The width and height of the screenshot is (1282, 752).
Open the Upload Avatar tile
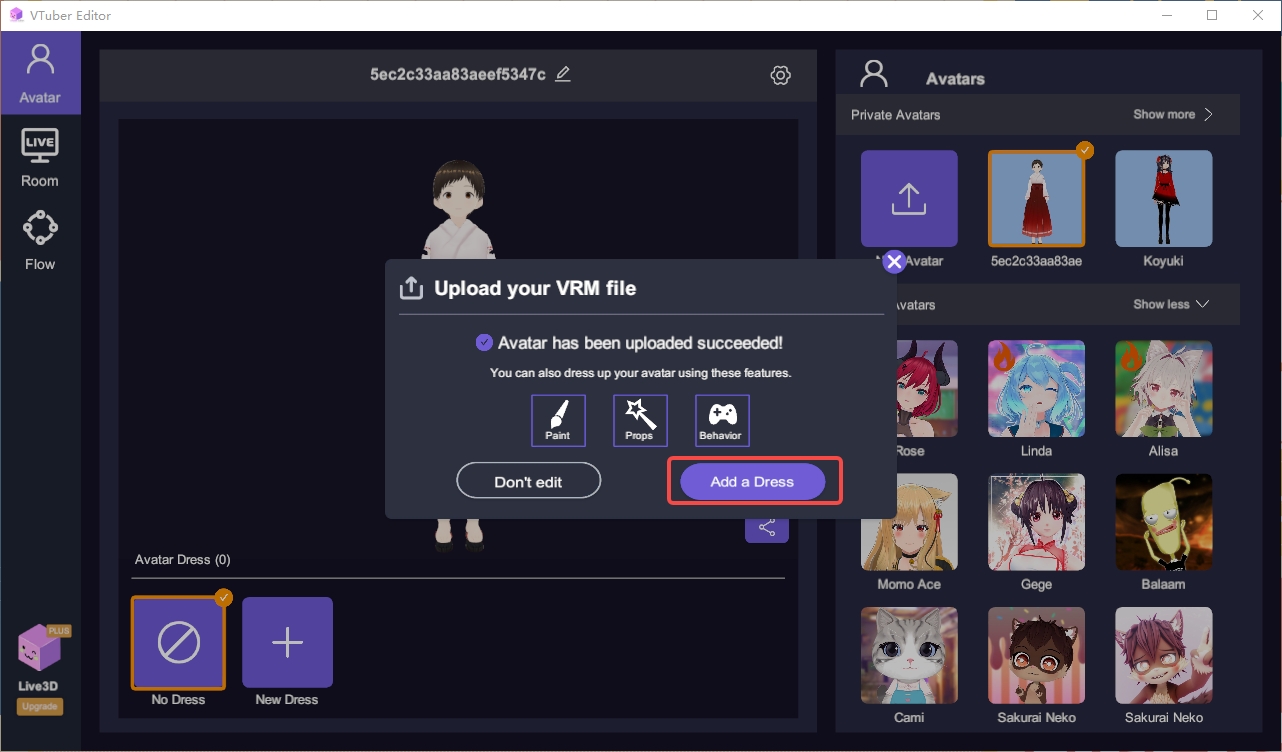[908, 198]
